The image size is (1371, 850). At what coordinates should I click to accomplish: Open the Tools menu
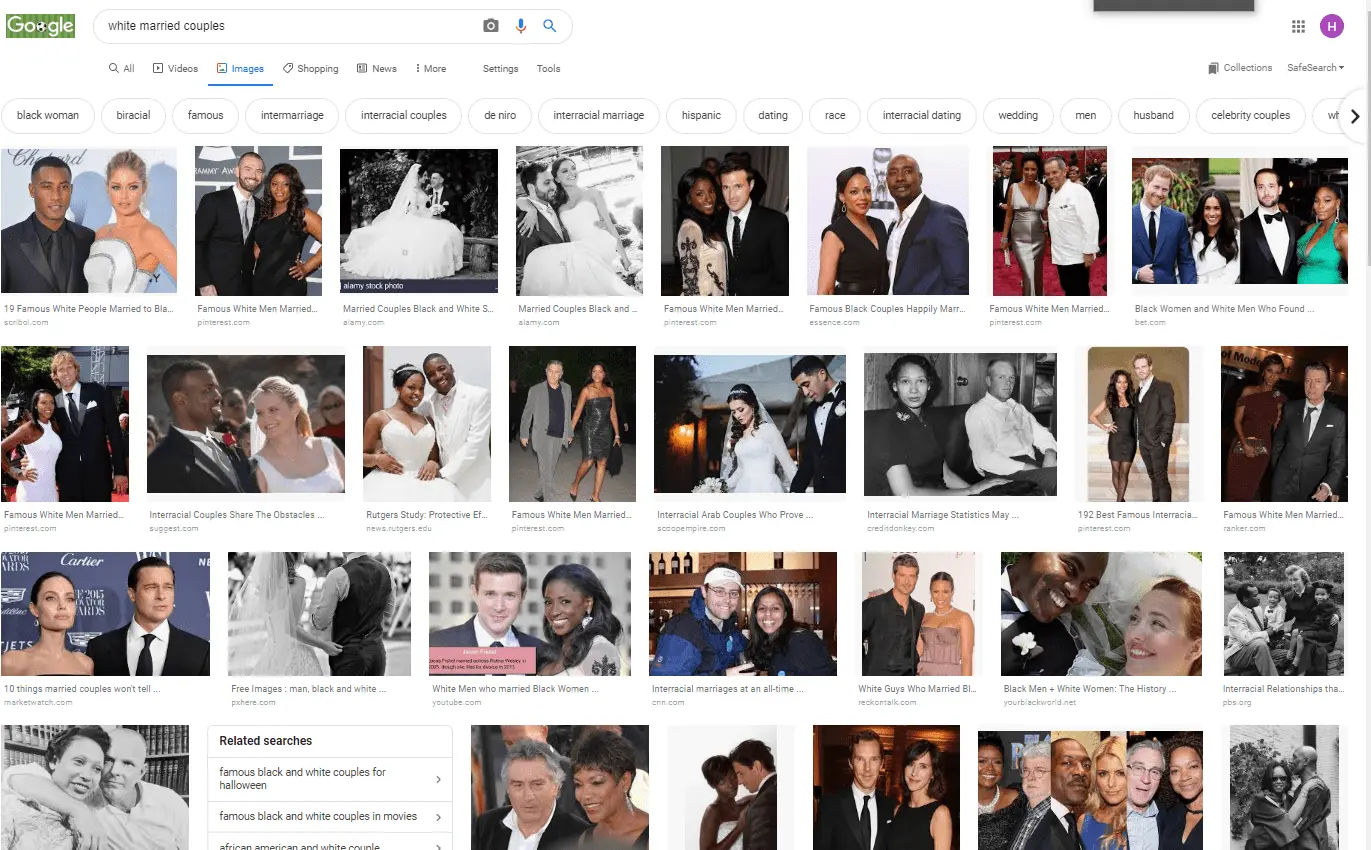click(x=548, y=68)
